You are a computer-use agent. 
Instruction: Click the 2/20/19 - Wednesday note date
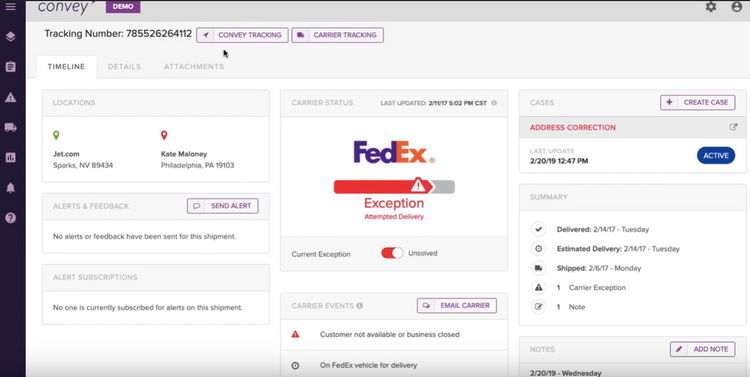pyautogui.click(x=565, y=373)
